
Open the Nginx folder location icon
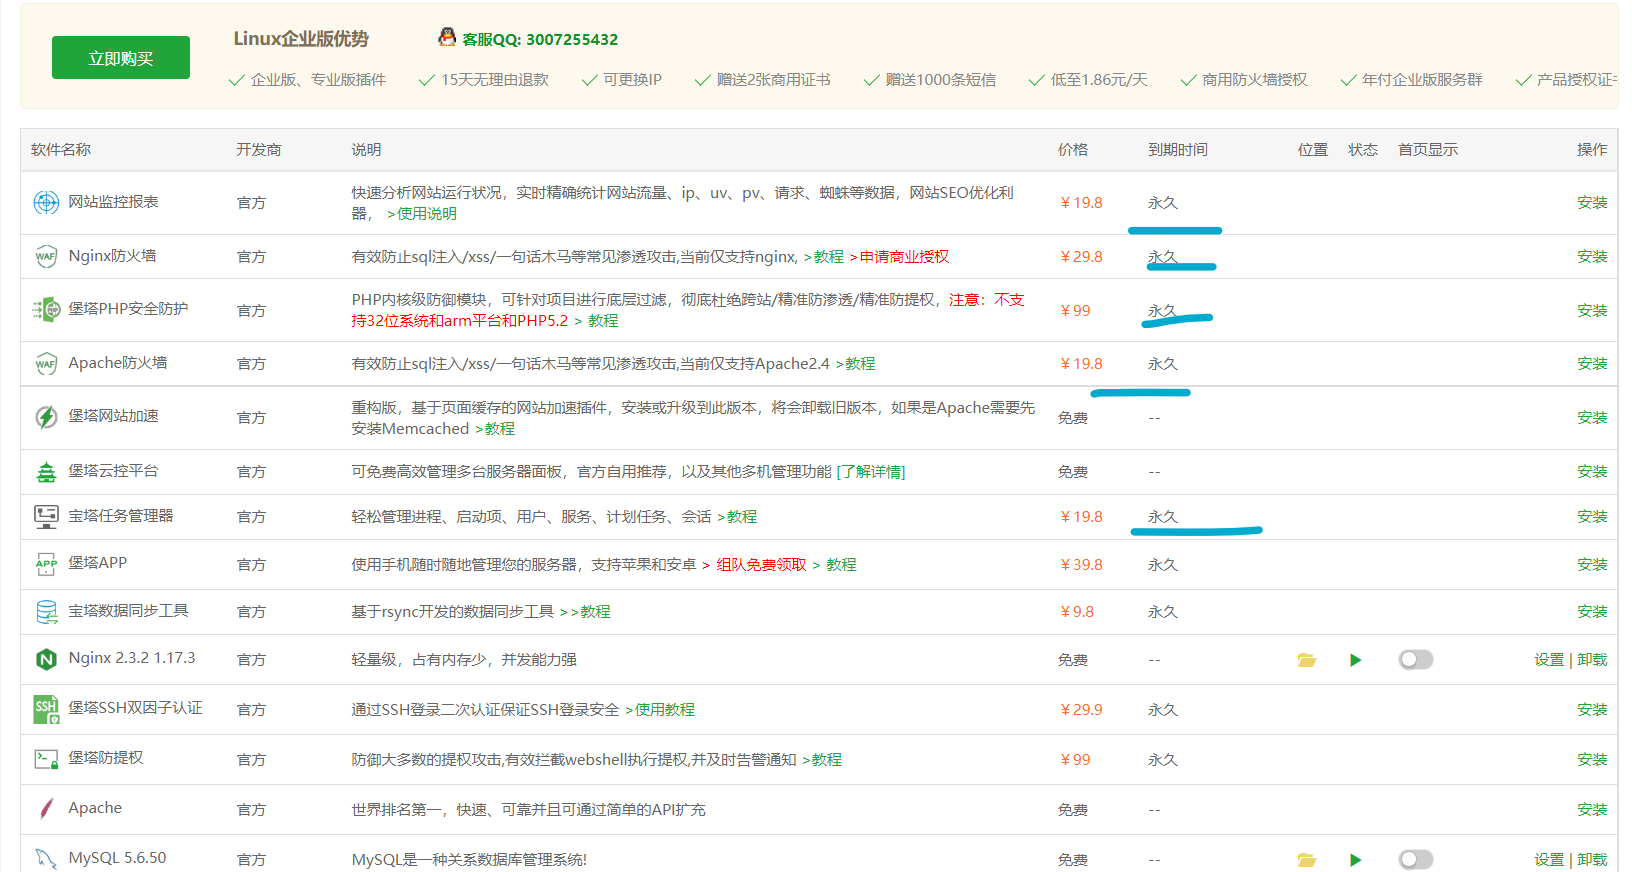coord(1306,660)
